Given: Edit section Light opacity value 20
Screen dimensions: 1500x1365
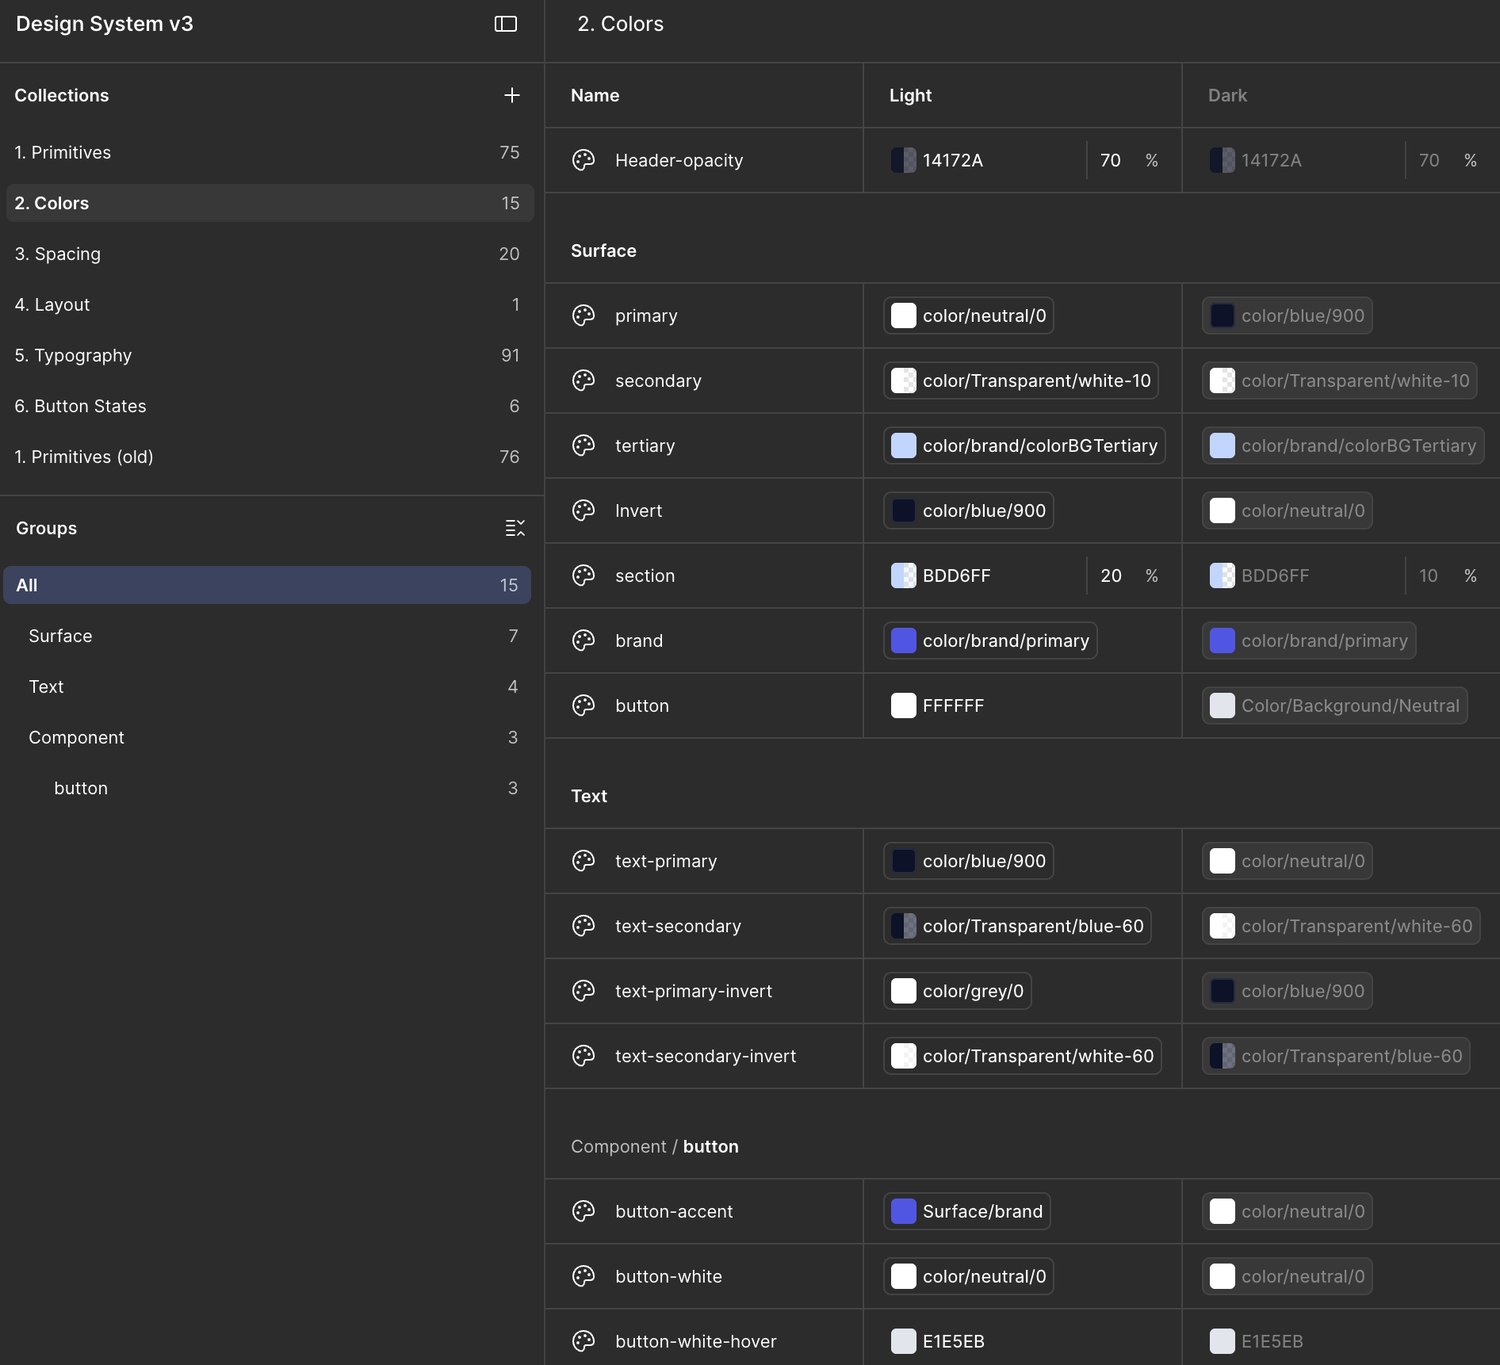Looking at the screenshot, I should pos(1111,575).
